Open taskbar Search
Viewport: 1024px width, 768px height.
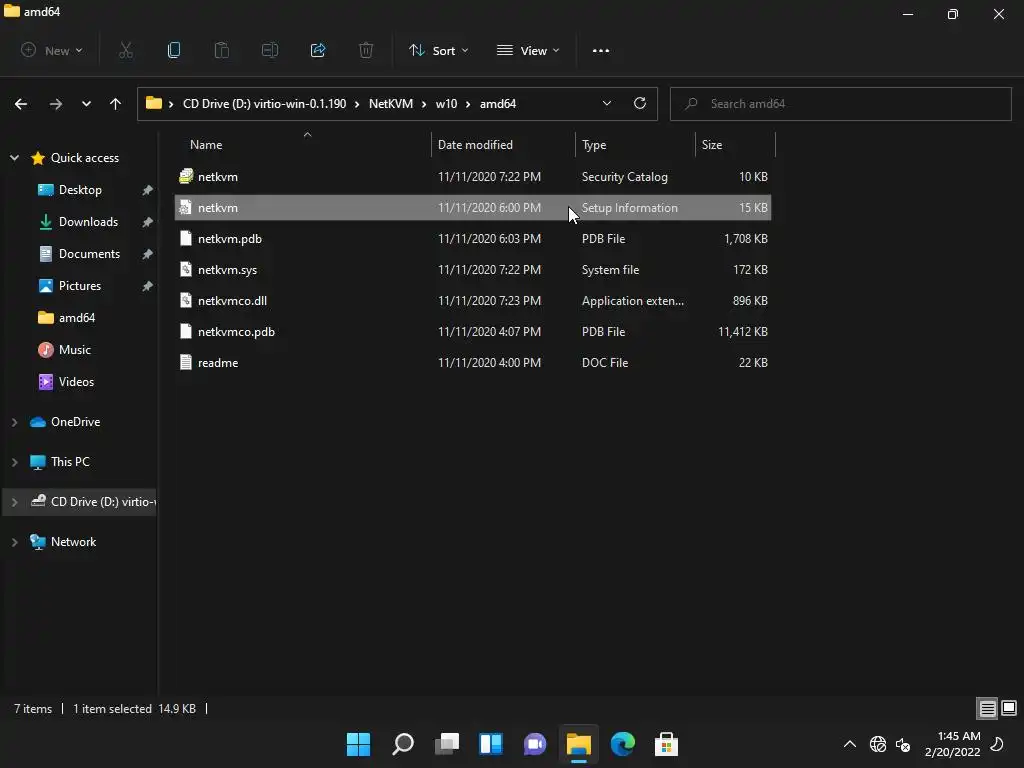tap(403, 744)
